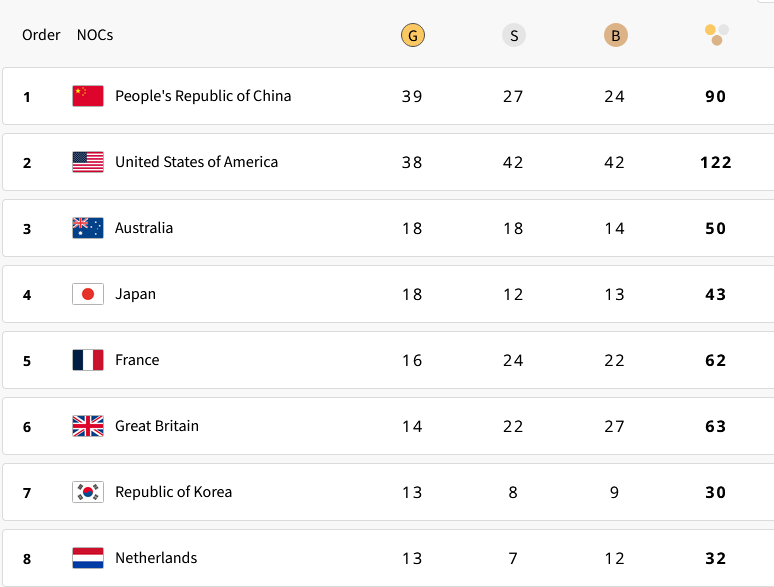This screenshot has width=774, height=587.
Task: Click the NOCs column header
Action: click(x=95, y=35)
